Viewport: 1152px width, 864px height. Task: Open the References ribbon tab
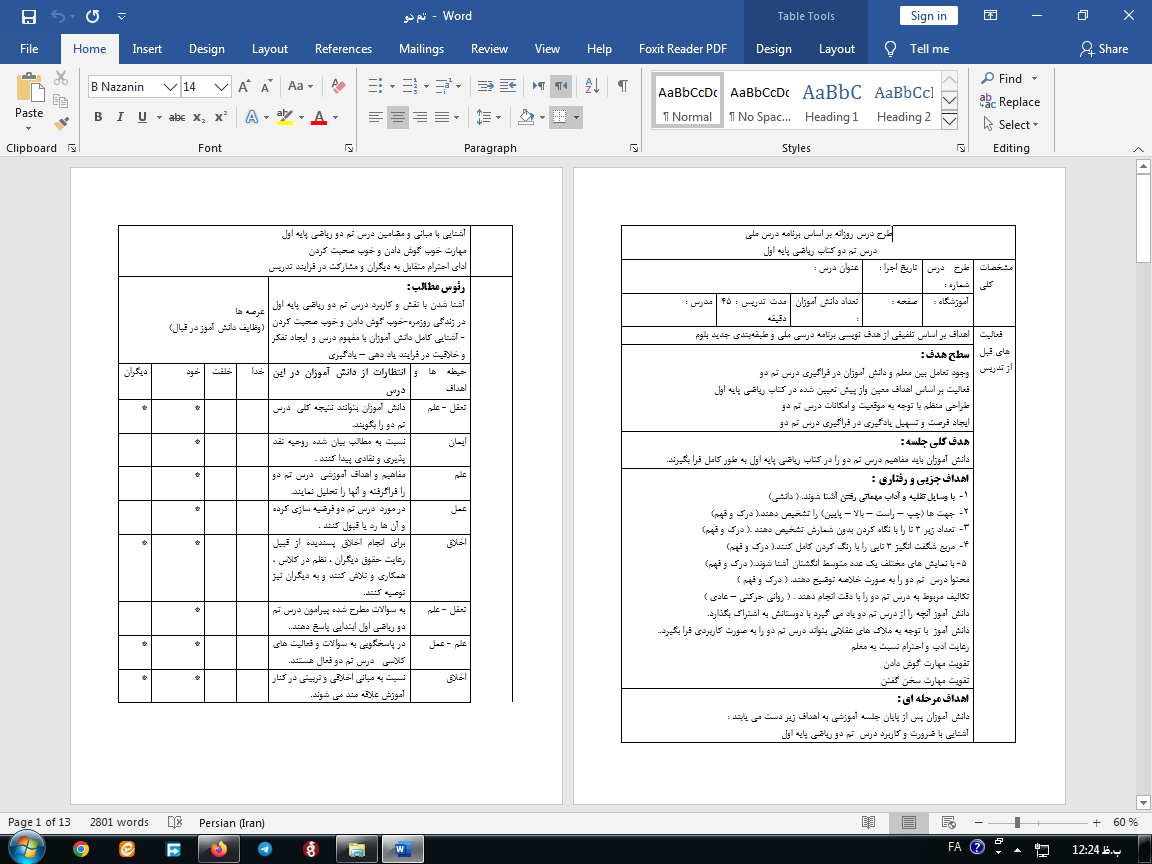pyautogui.click(x=343, y=49)
